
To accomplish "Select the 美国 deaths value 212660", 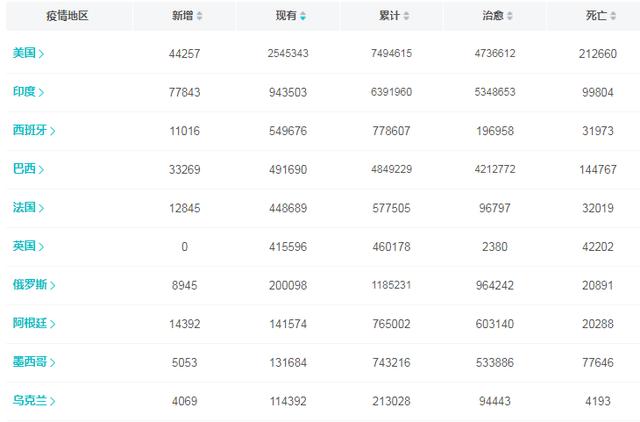I will (x=598, y=54).
